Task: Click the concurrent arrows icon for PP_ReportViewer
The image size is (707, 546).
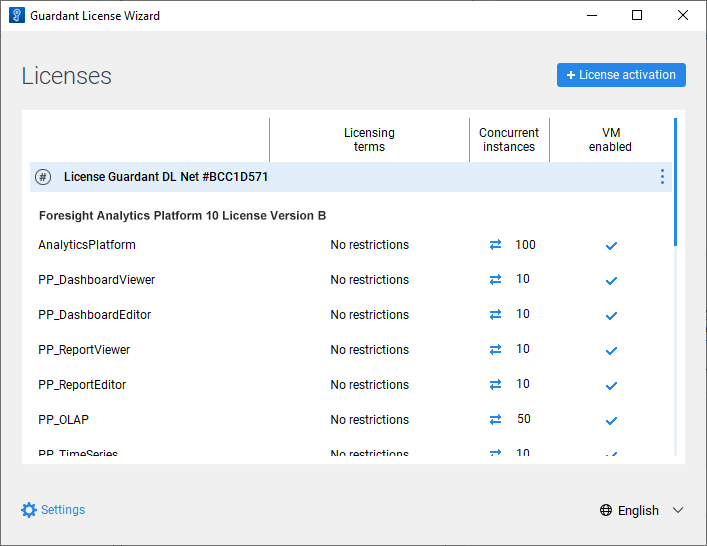Action: point(495,350)
